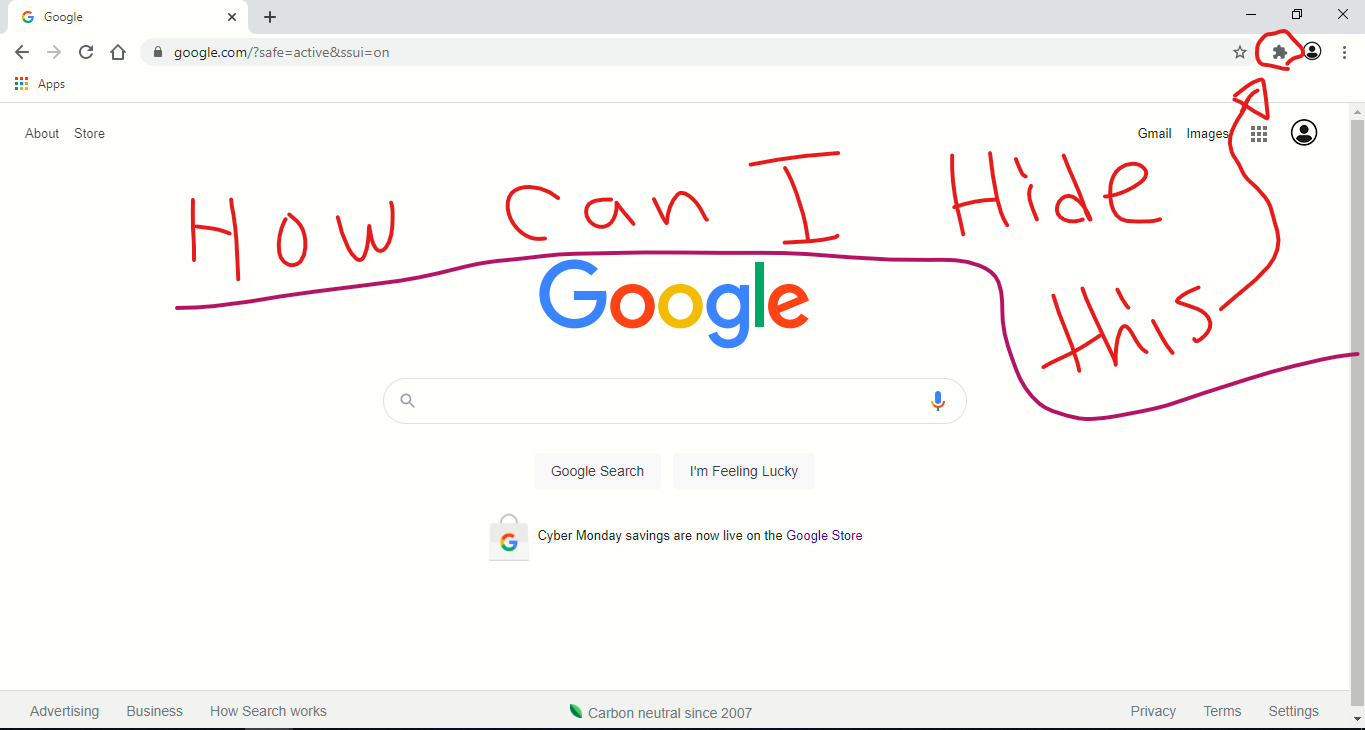Click the address bar URL
The height and width of the screenshot is (730, 1365).
[281, 52]
